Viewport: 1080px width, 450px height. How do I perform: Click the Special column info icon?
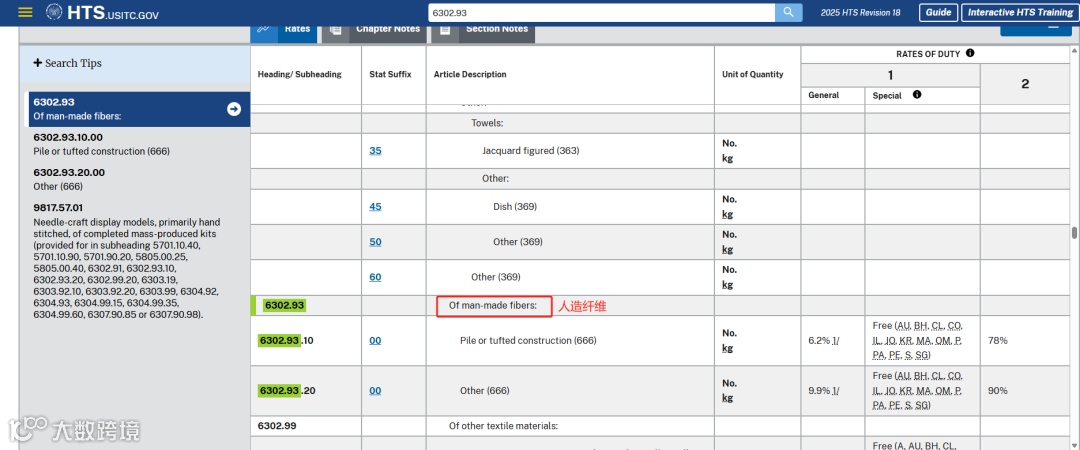coord(917,95)
